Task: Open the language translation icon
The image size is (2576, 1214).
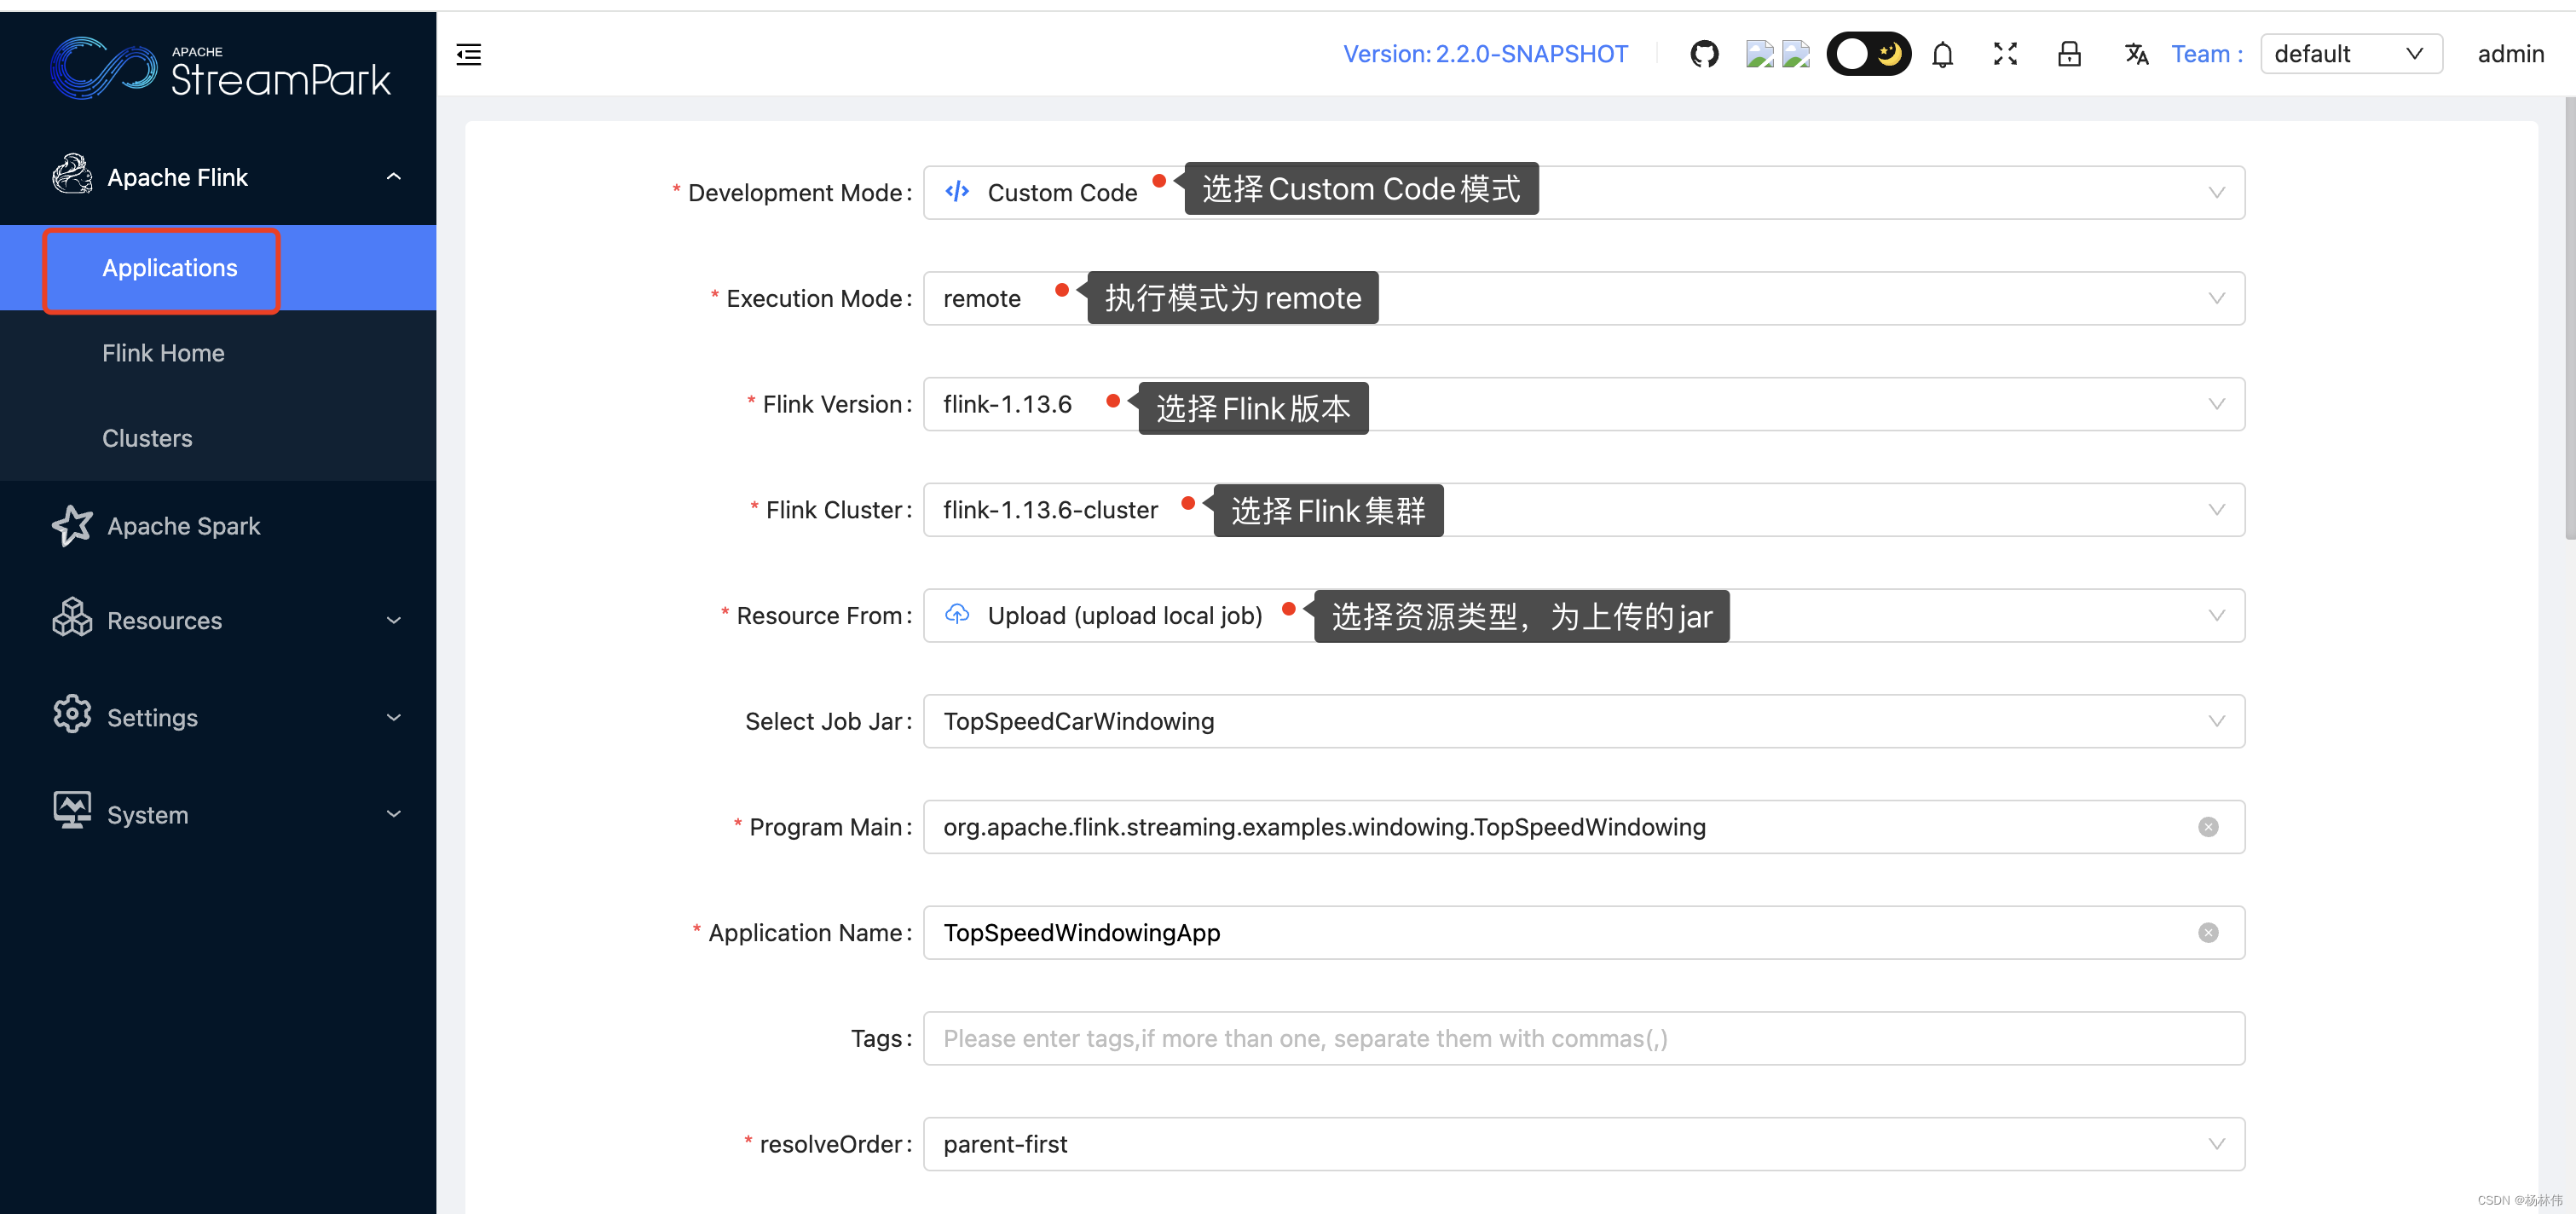Action: 2136,54
